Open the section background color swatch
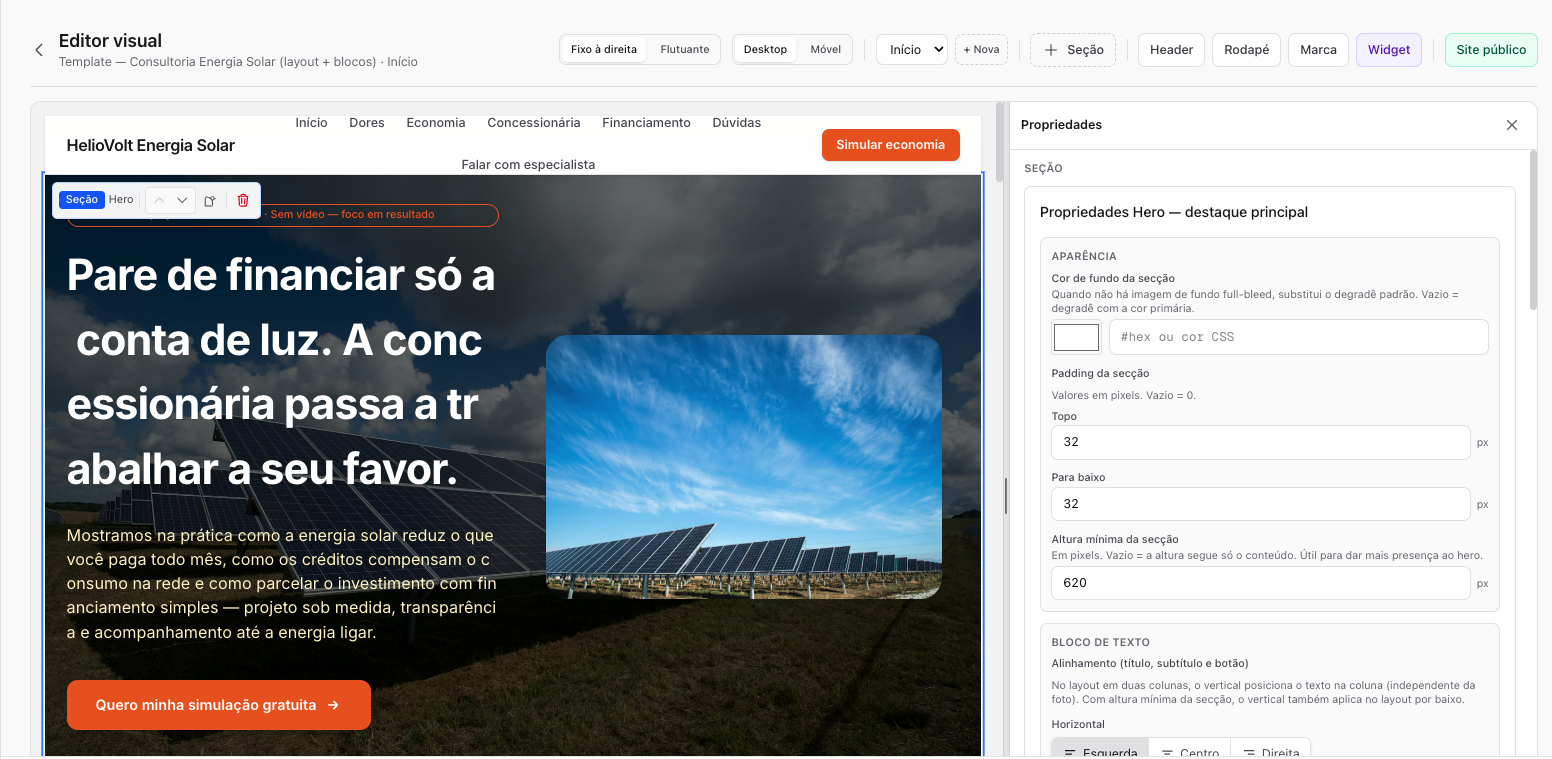The width and height of the screenshot is (1552, 759). point(1077,337)
